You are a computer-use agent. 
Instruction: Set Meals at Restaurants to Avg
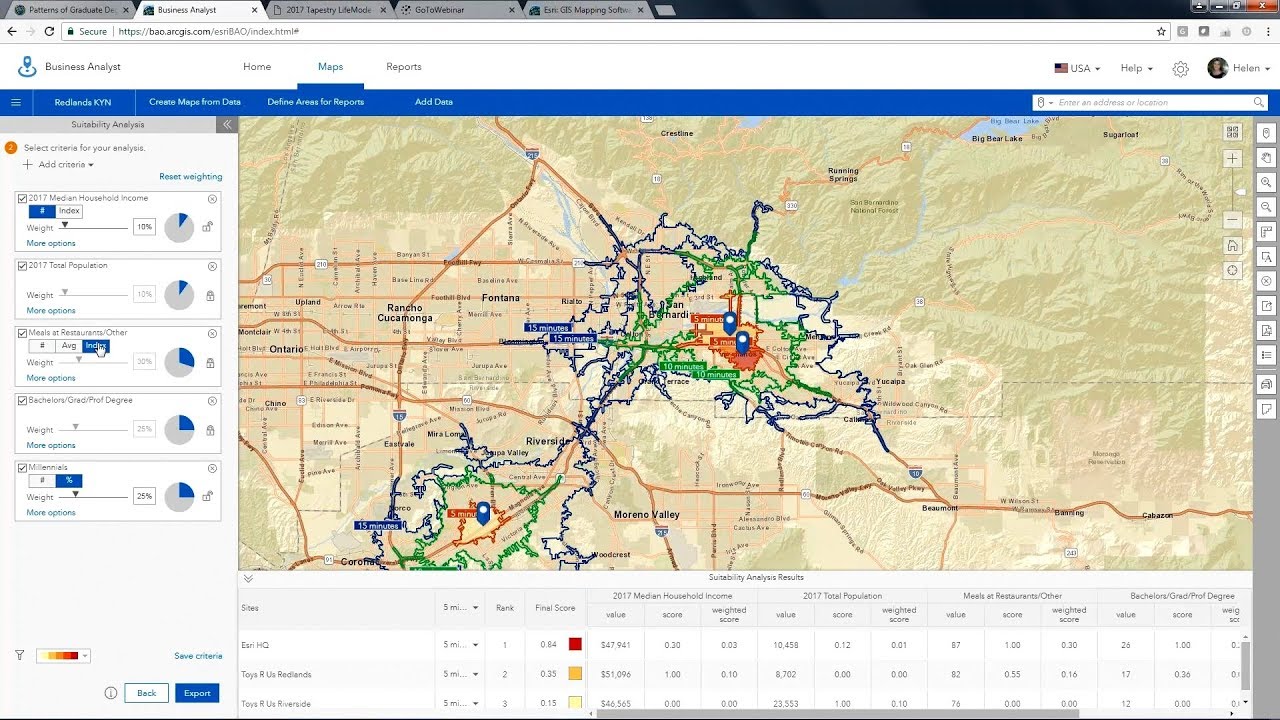point(69,346)
